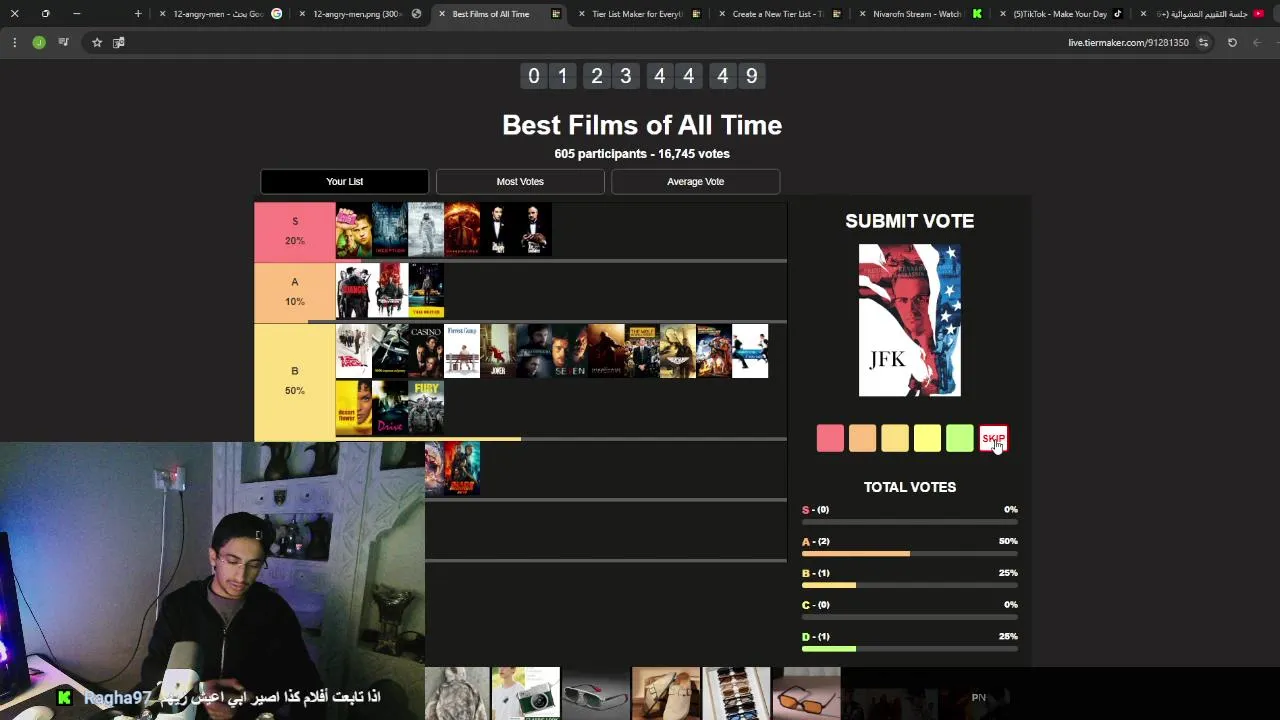Vote S tier with the pink swatch
This screenshot has width=1280, height=720.
coord(830,438)
